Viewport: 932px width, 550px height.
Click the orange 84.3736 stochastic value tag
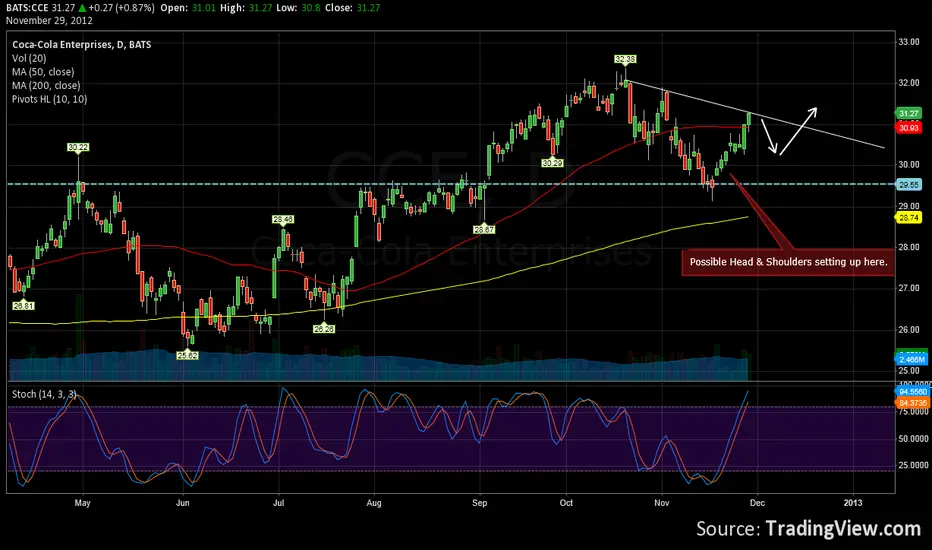click(912, 403)
